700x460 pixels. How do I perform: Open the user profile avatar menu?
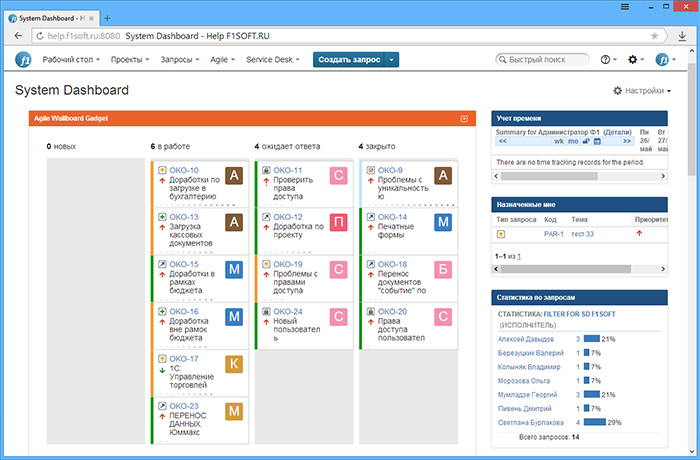click(x=666, y=60)
